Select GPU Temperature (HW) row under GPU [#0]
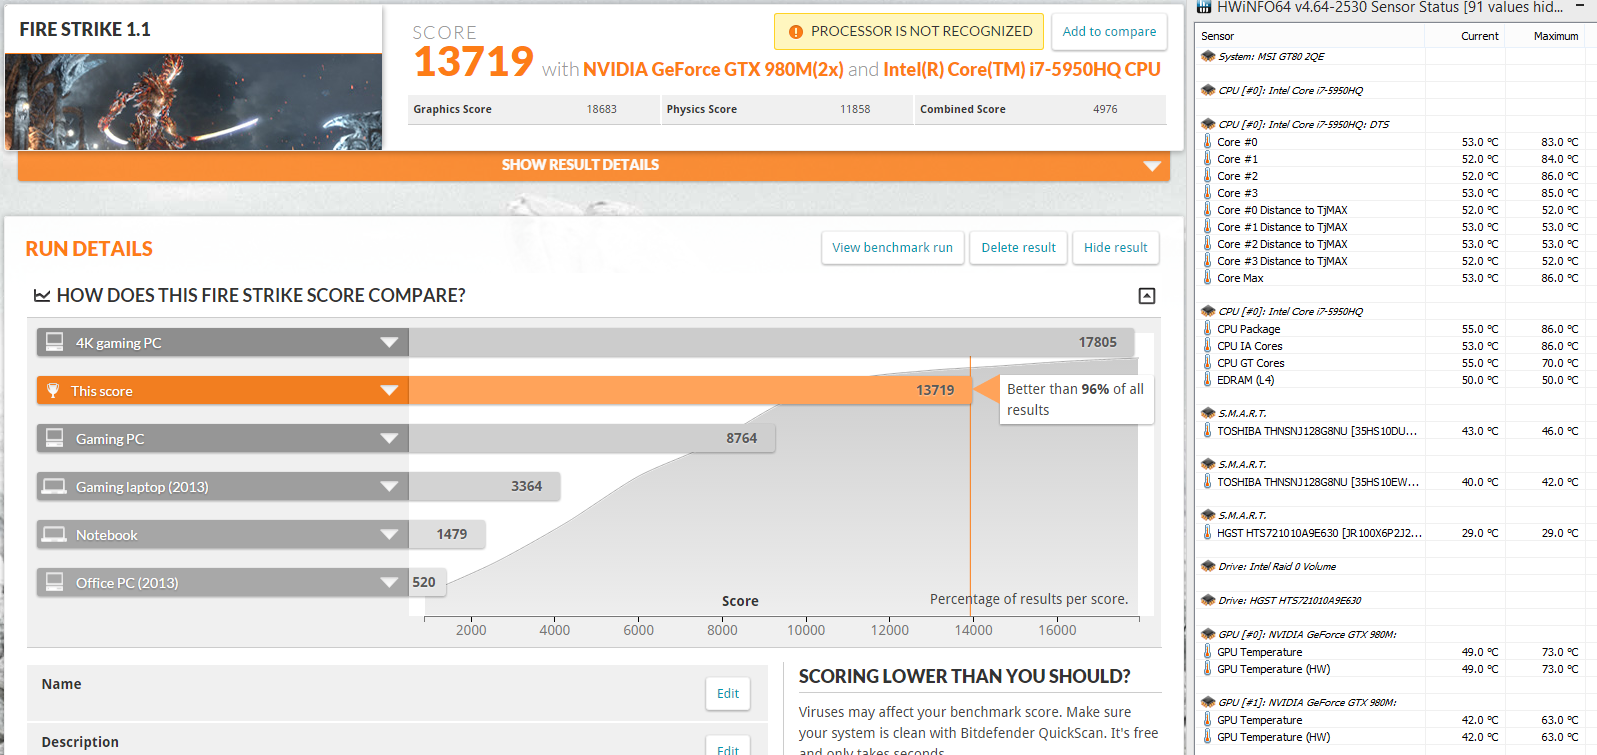Viewport: 1597px width, 755px height. 1392,669
